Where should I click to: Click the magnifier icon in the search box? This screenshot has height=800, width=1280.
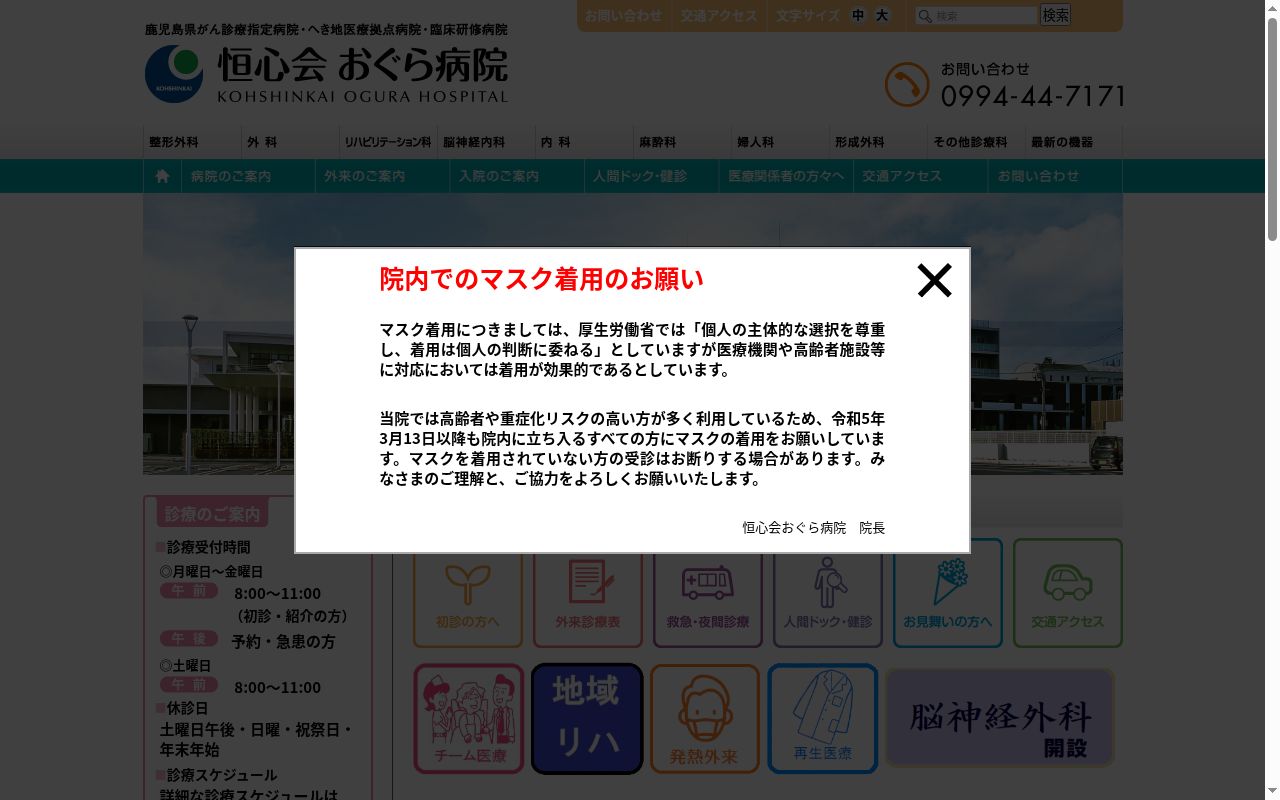[x=925, y=16]
